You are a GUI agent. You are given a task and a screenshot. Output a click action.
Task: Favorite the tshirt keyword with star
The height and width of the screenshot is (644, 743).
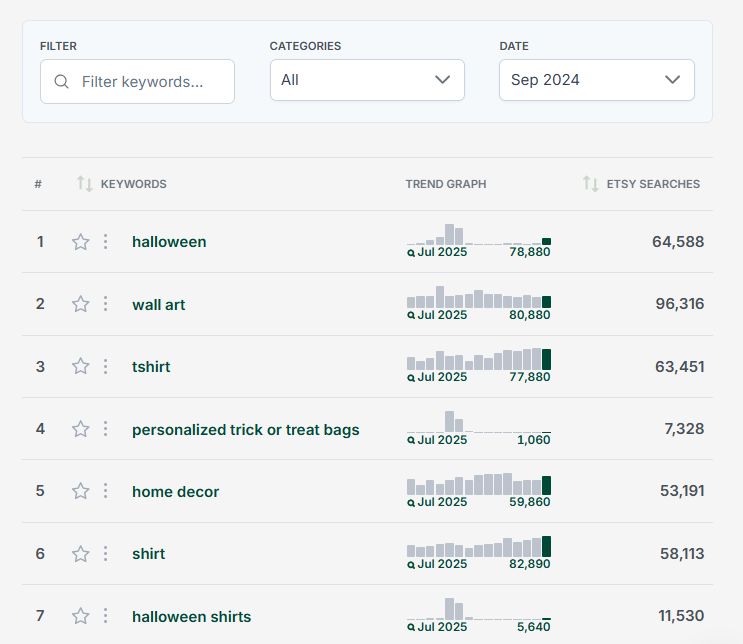(x=81, y=367)
